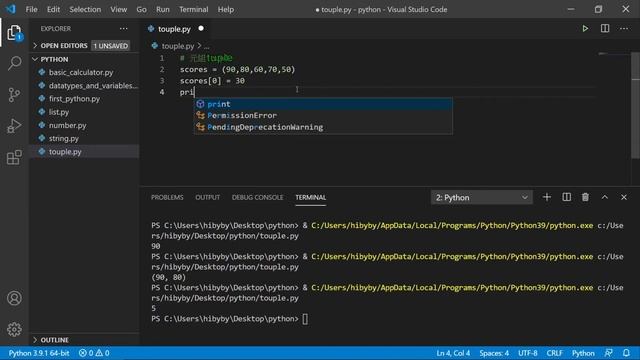The height and width of the screenshot is (360, 640).
Task: Open the Manage gear settings icon
Action: click(14, 329)
